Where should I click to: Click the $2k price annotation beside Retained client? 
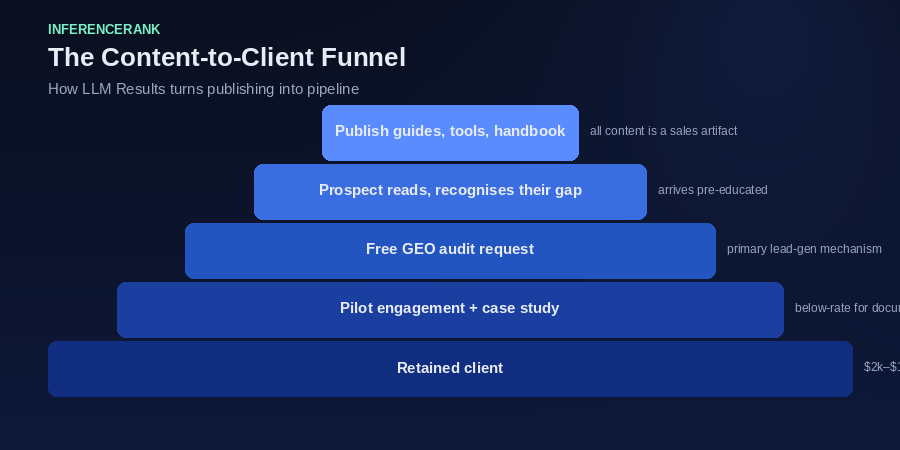tap(882, 367)
